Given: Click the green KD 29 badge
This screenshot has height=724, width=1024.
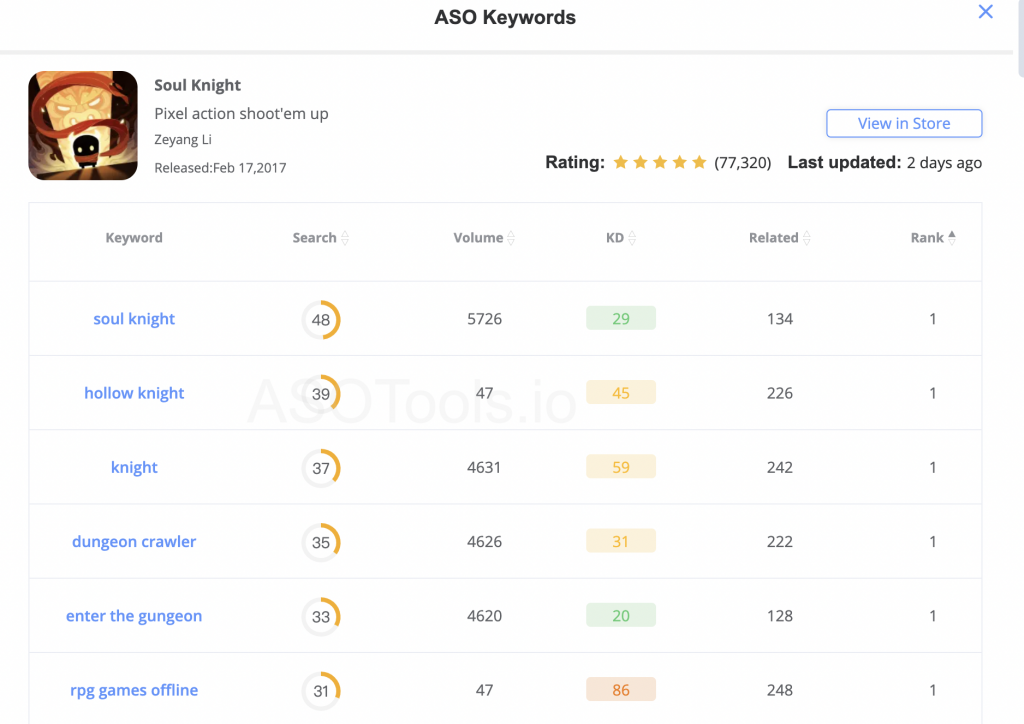Looking at the screenshot, I should (x=621, y=318).
